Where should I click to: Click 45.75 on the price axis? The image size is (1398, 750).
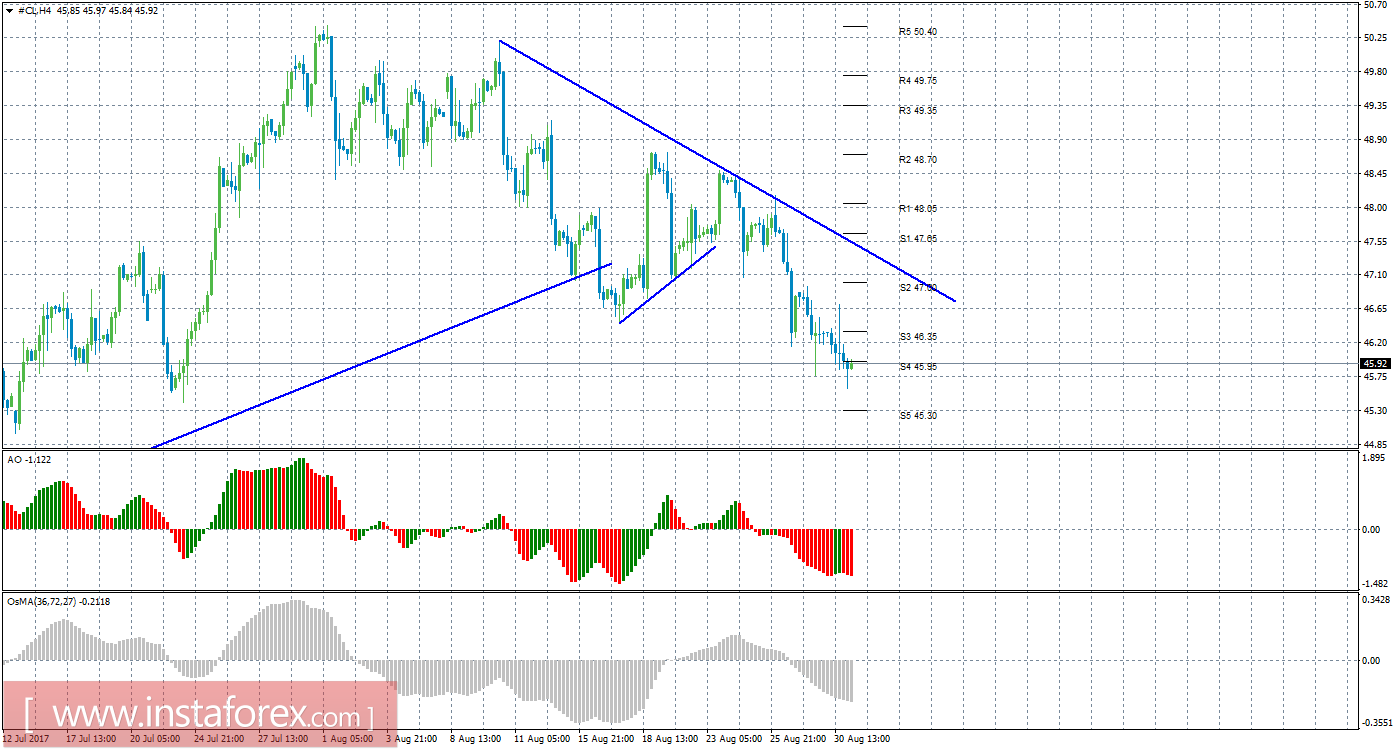click(1376, 377)
